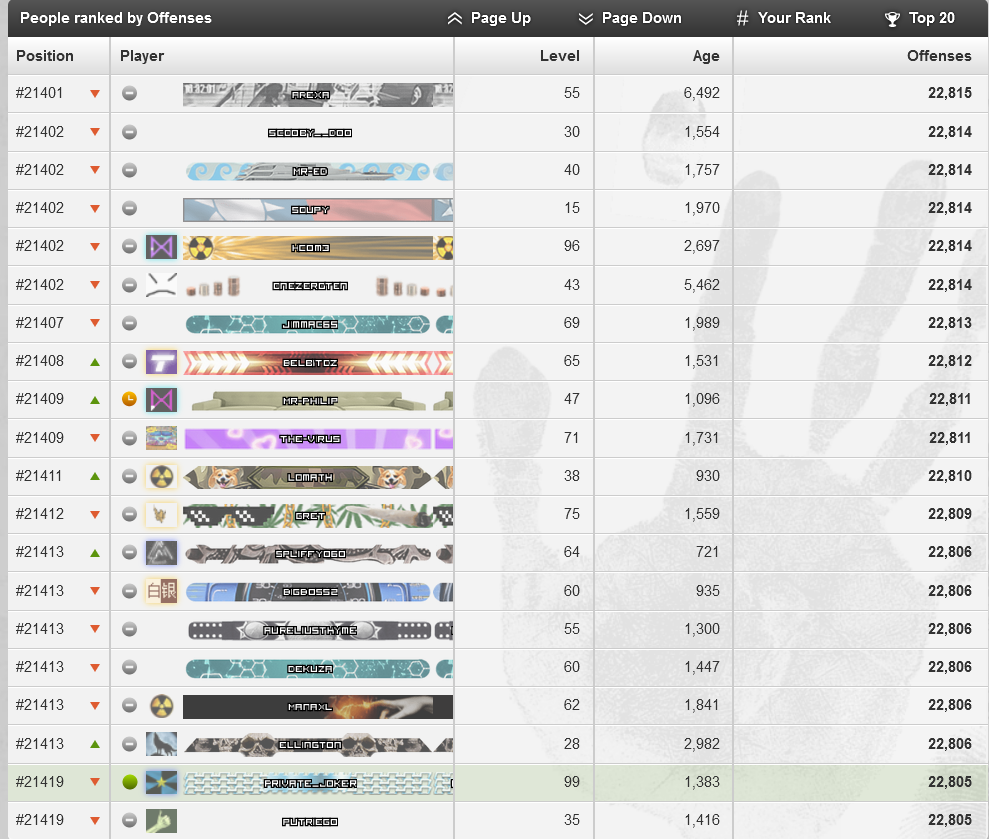Click the wolf faction icon beside ELLINGTON
989x839 pixels.
point(161,744)
